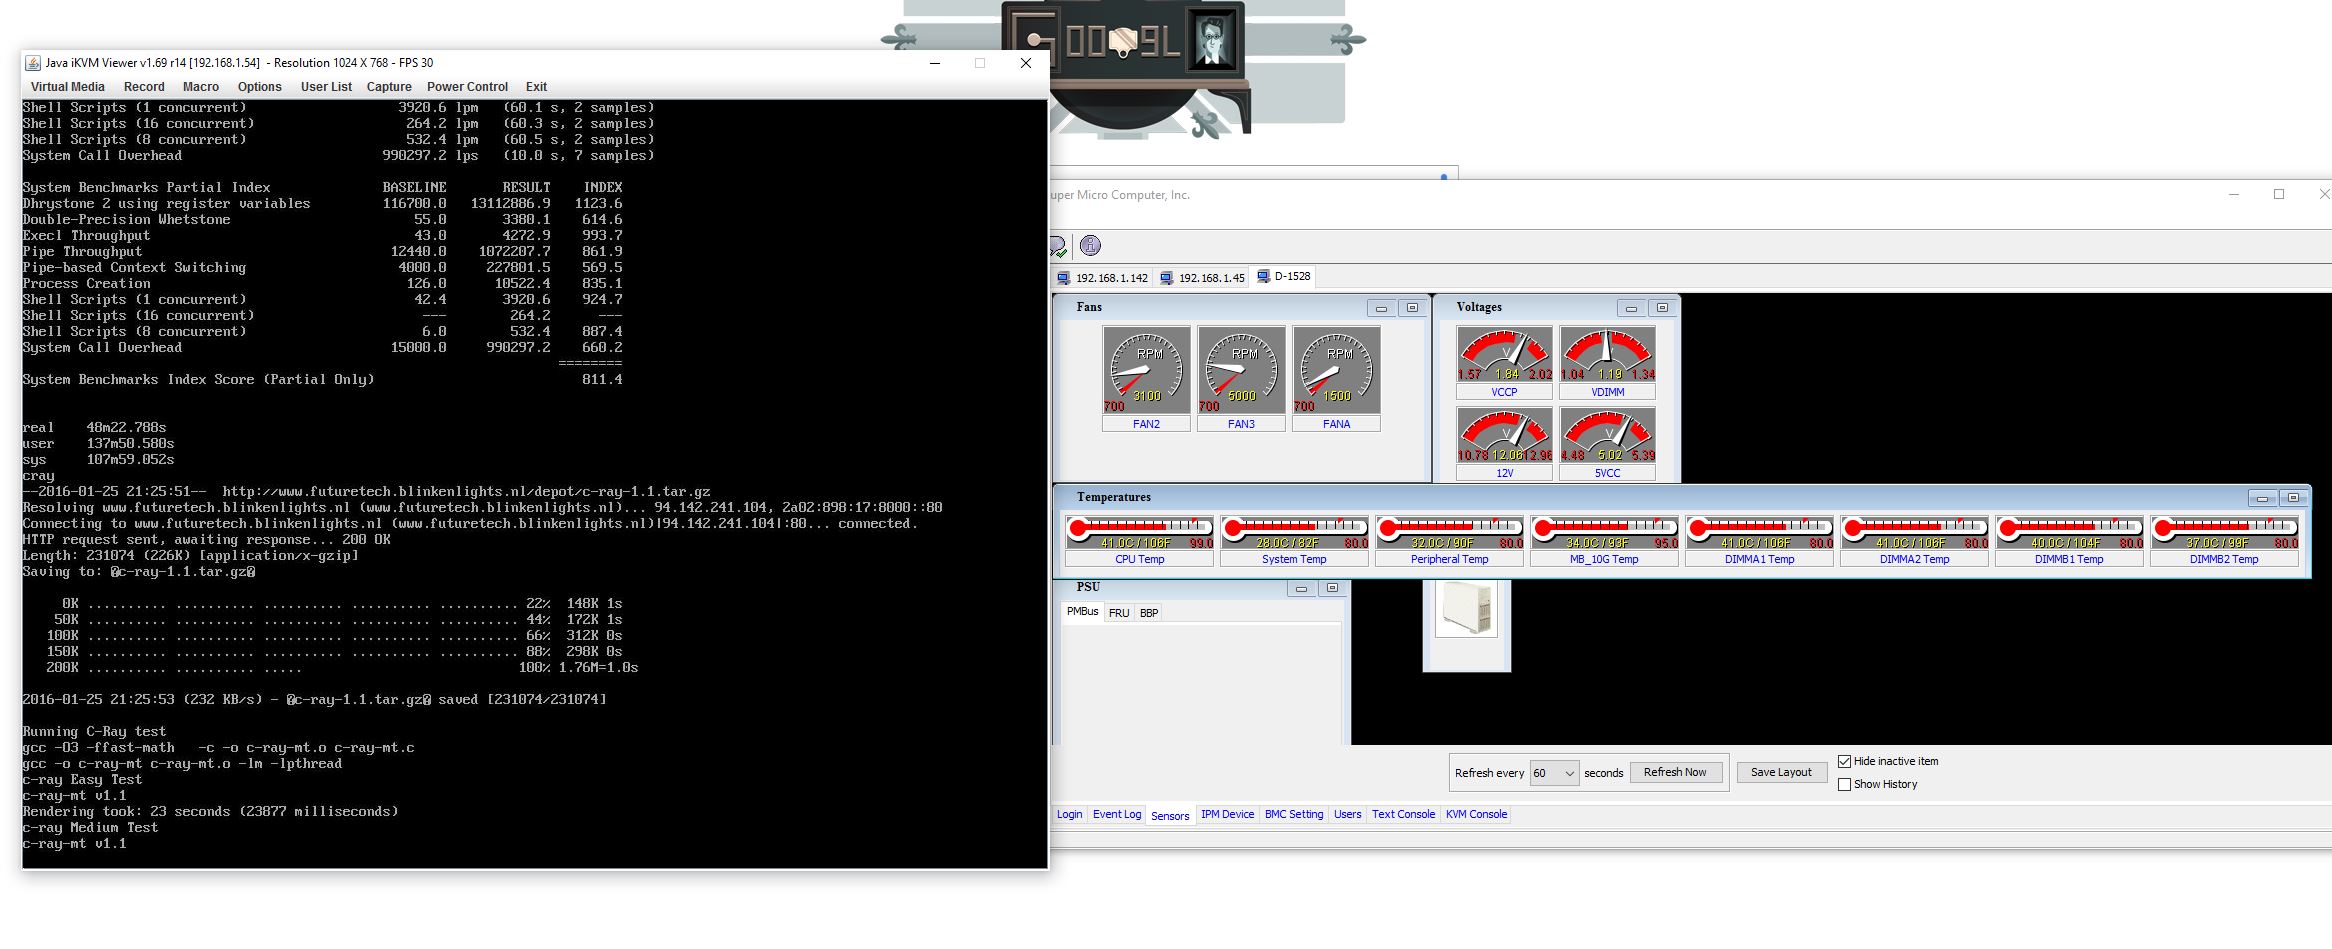Enable the Show History checkbox
This screenshot has width=2332, height=949.
(1844, 784)
